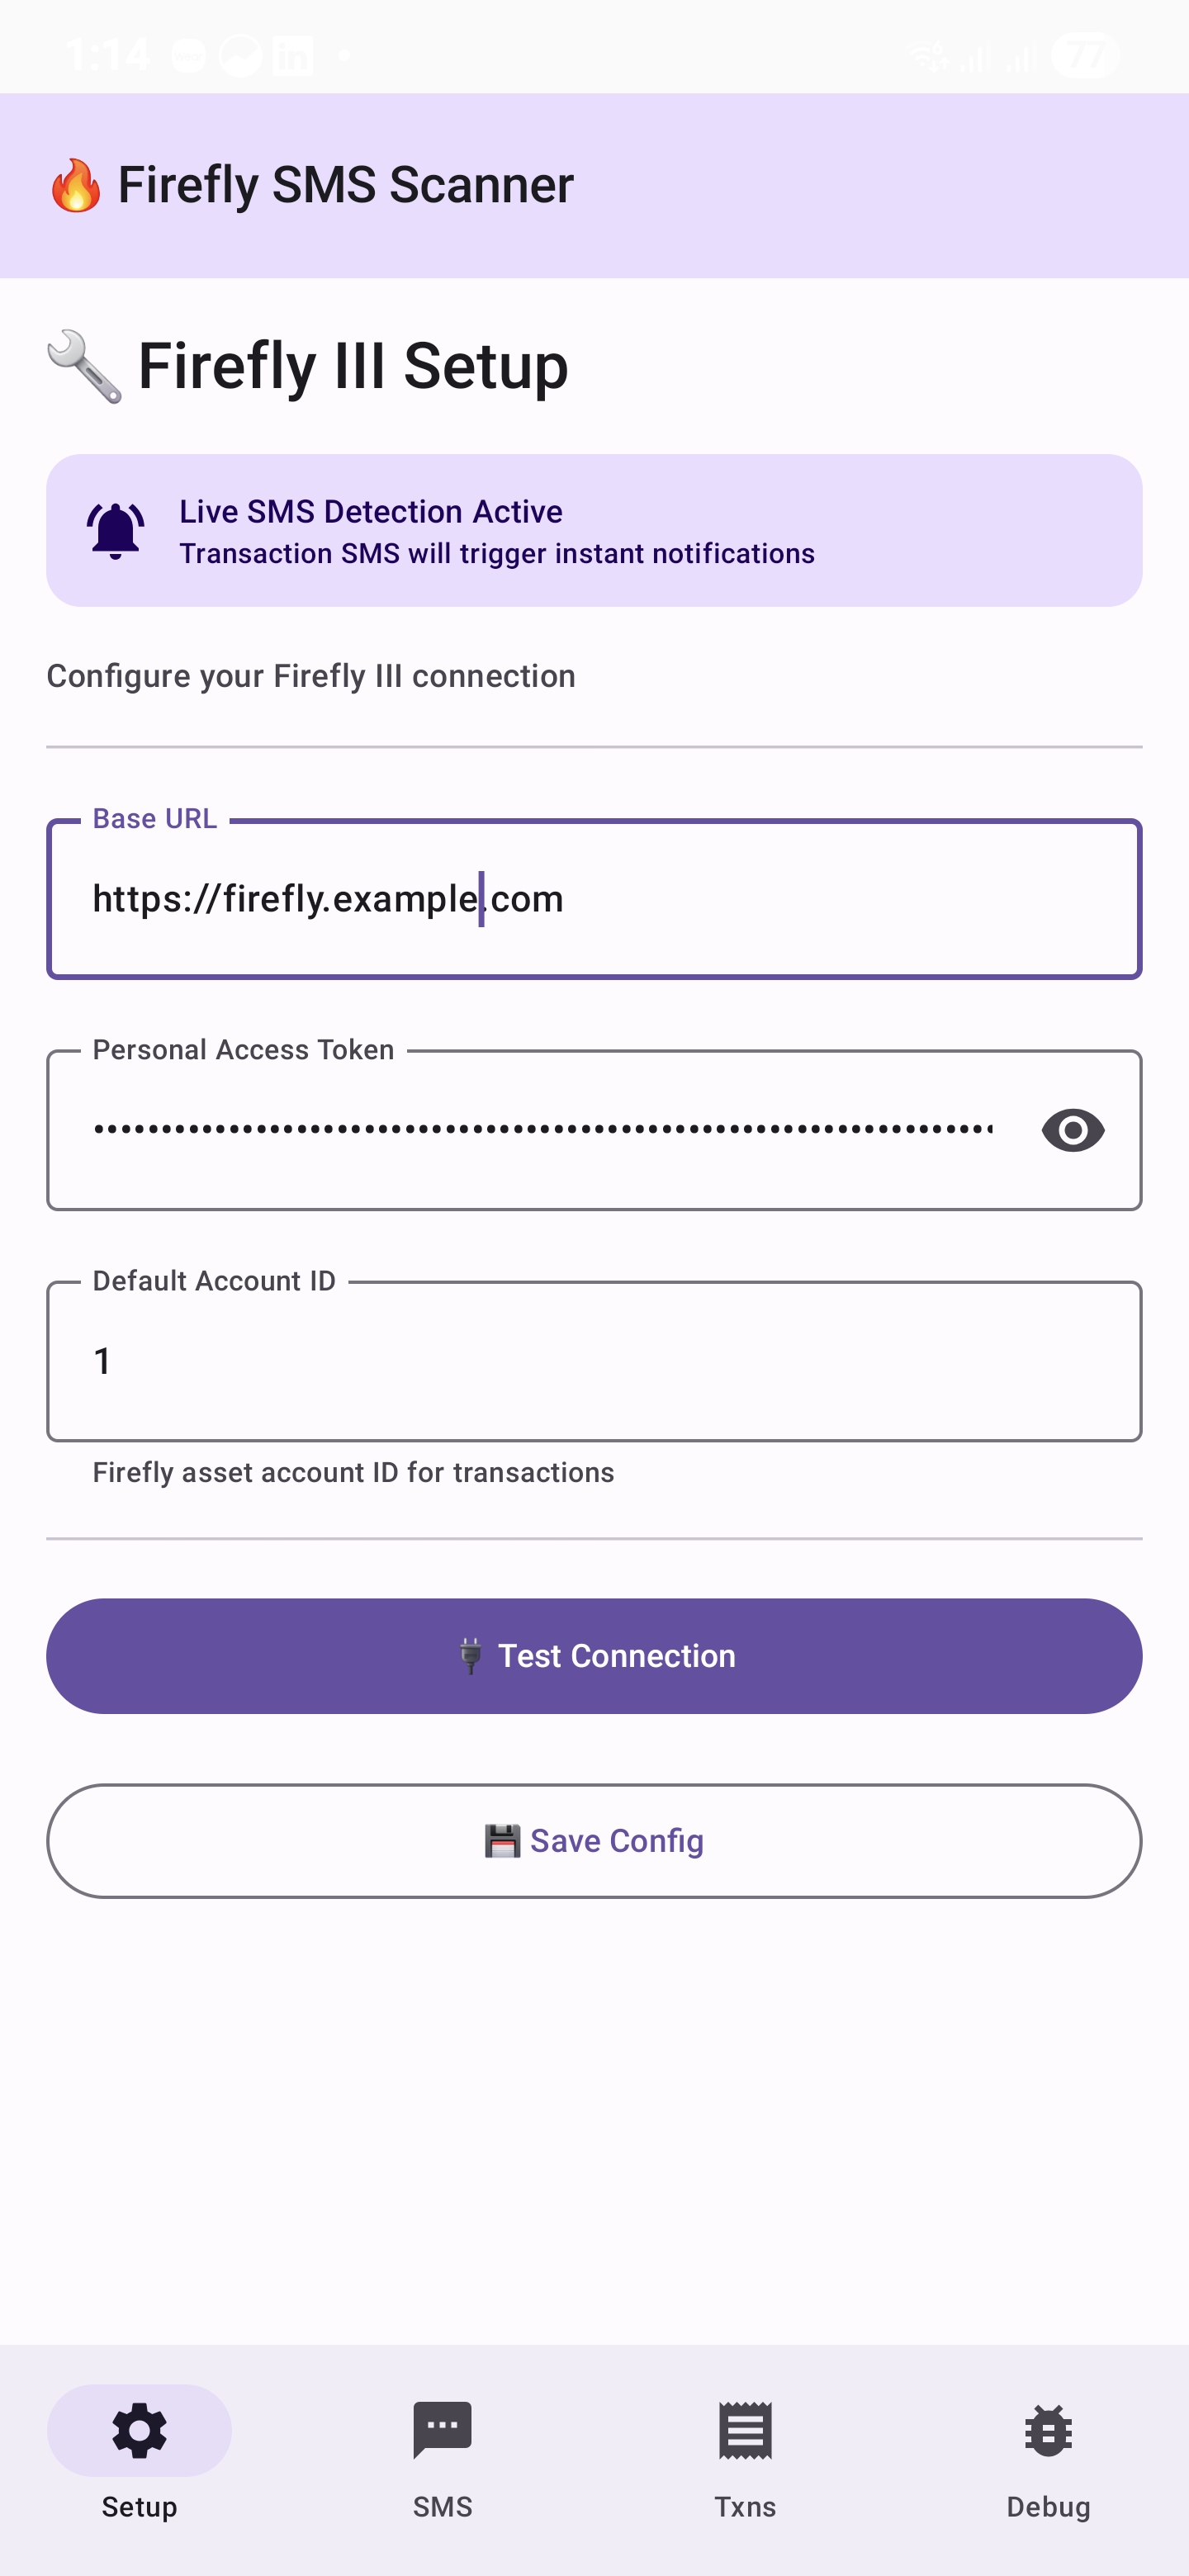Image resolution: width=1189 pixels, height=2576 pixels.
Task: Click the floppy disk icon on Save Config
Action: pos(503,1840)
